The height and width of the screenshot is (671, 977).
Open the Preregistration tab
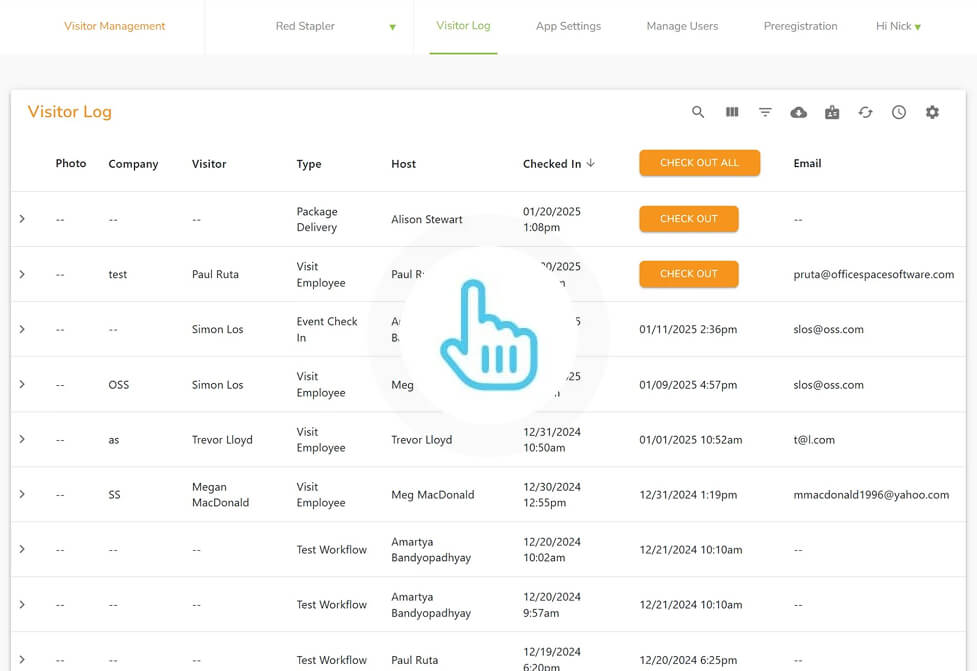800,26
